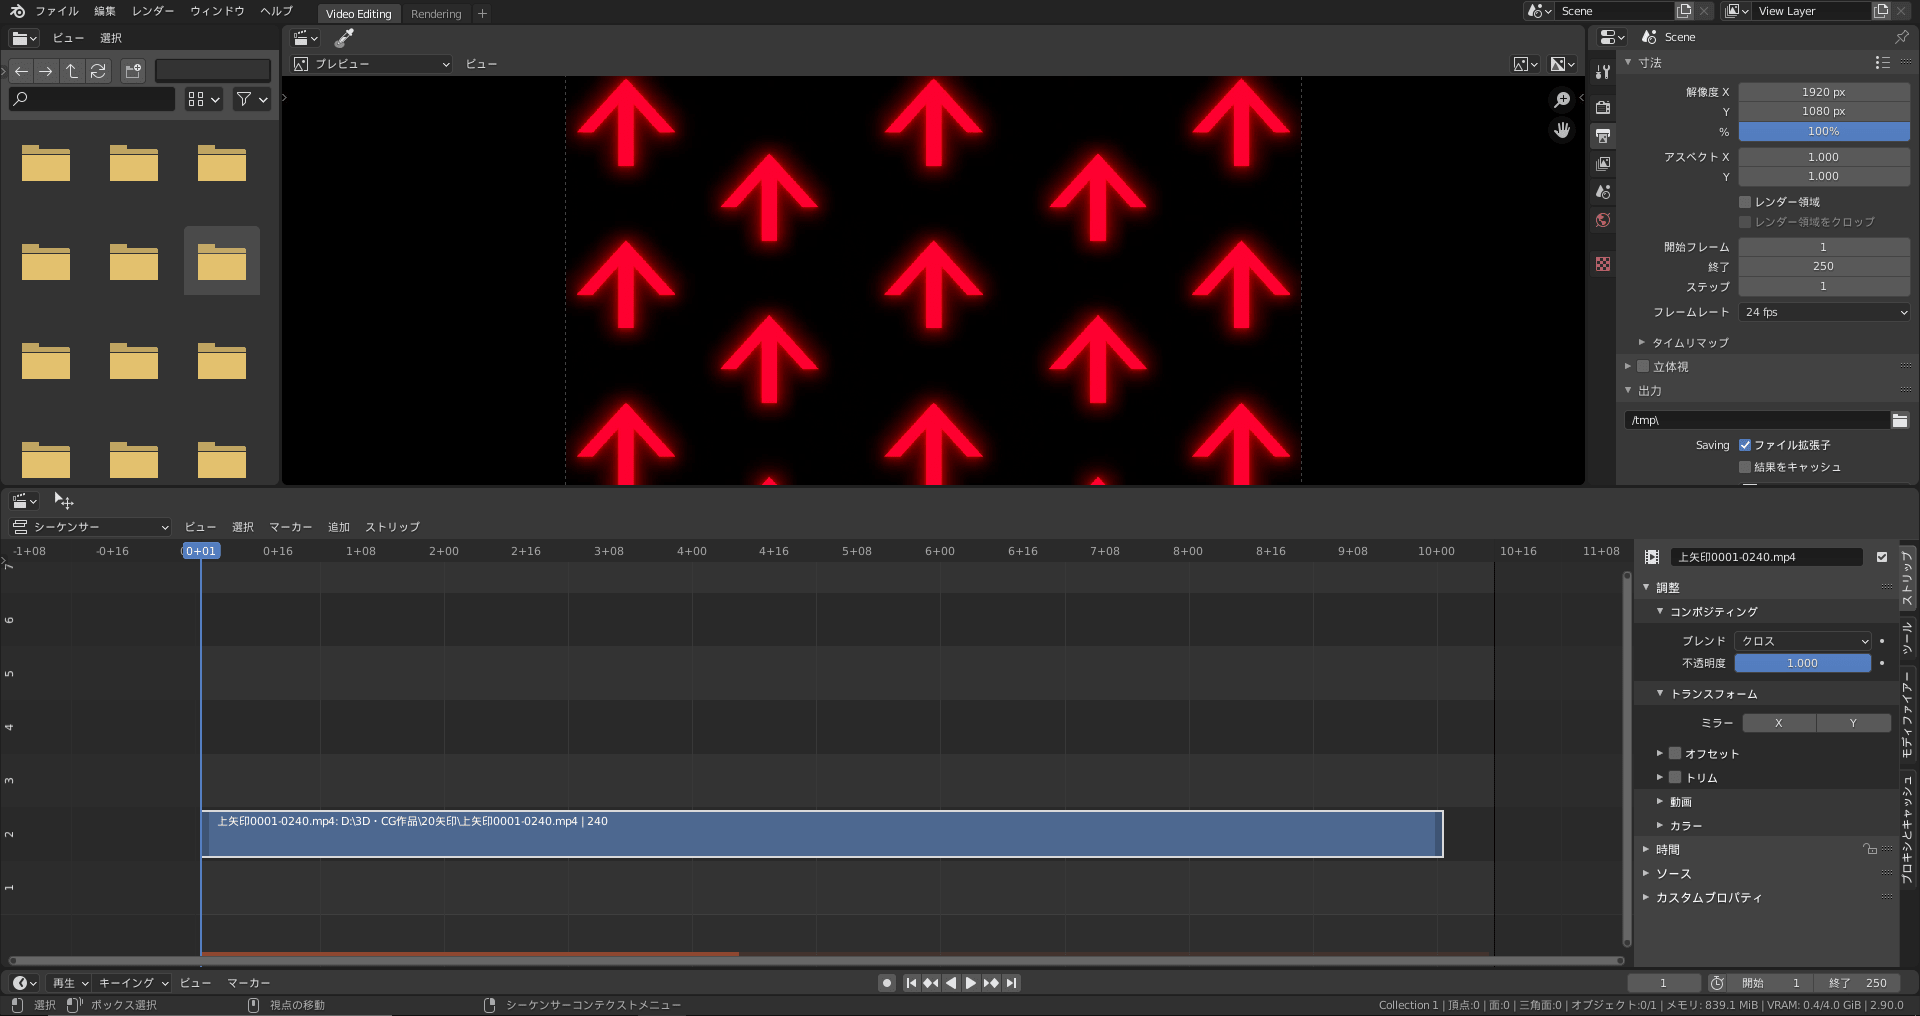This screenshot has width=1920, height=1016.
Task: Expand the Source panel
Action: point(1672,873)
